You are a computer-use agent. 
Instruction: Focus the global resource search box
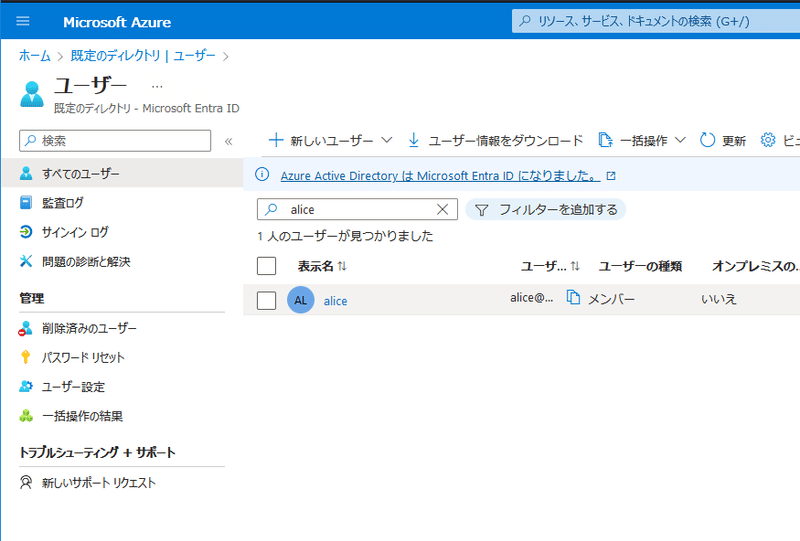[x=656, y=21]
